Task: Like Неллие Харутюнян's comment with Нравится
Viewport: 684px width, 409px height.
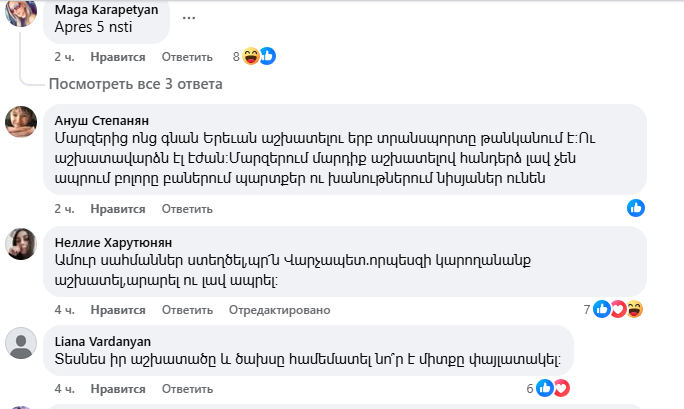Action: pos(118,309)
